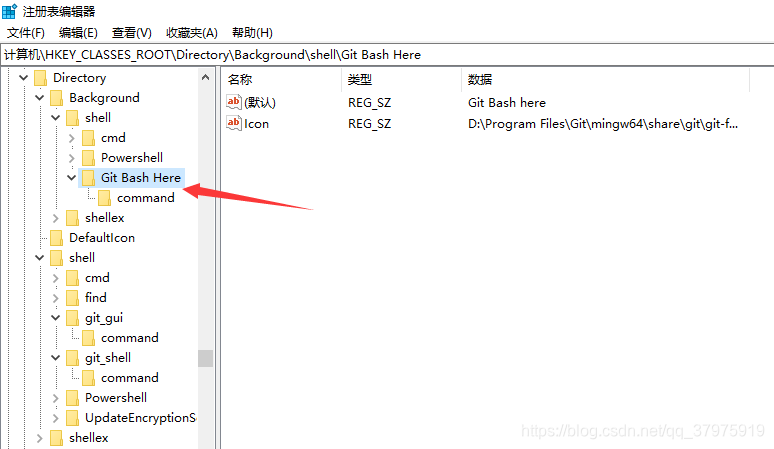Select the Powershell key below git_shell
Image resolution: width=774 pixels, height=449 pixels.
click(116, 398)
